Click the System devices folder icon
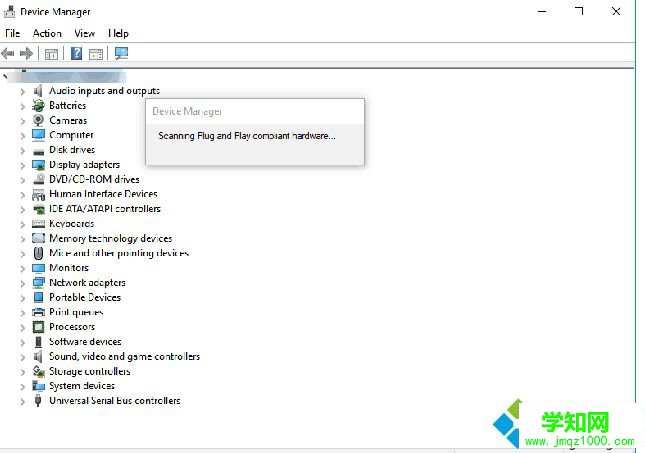The image size is (646, 453). click(x=39, y=386)
